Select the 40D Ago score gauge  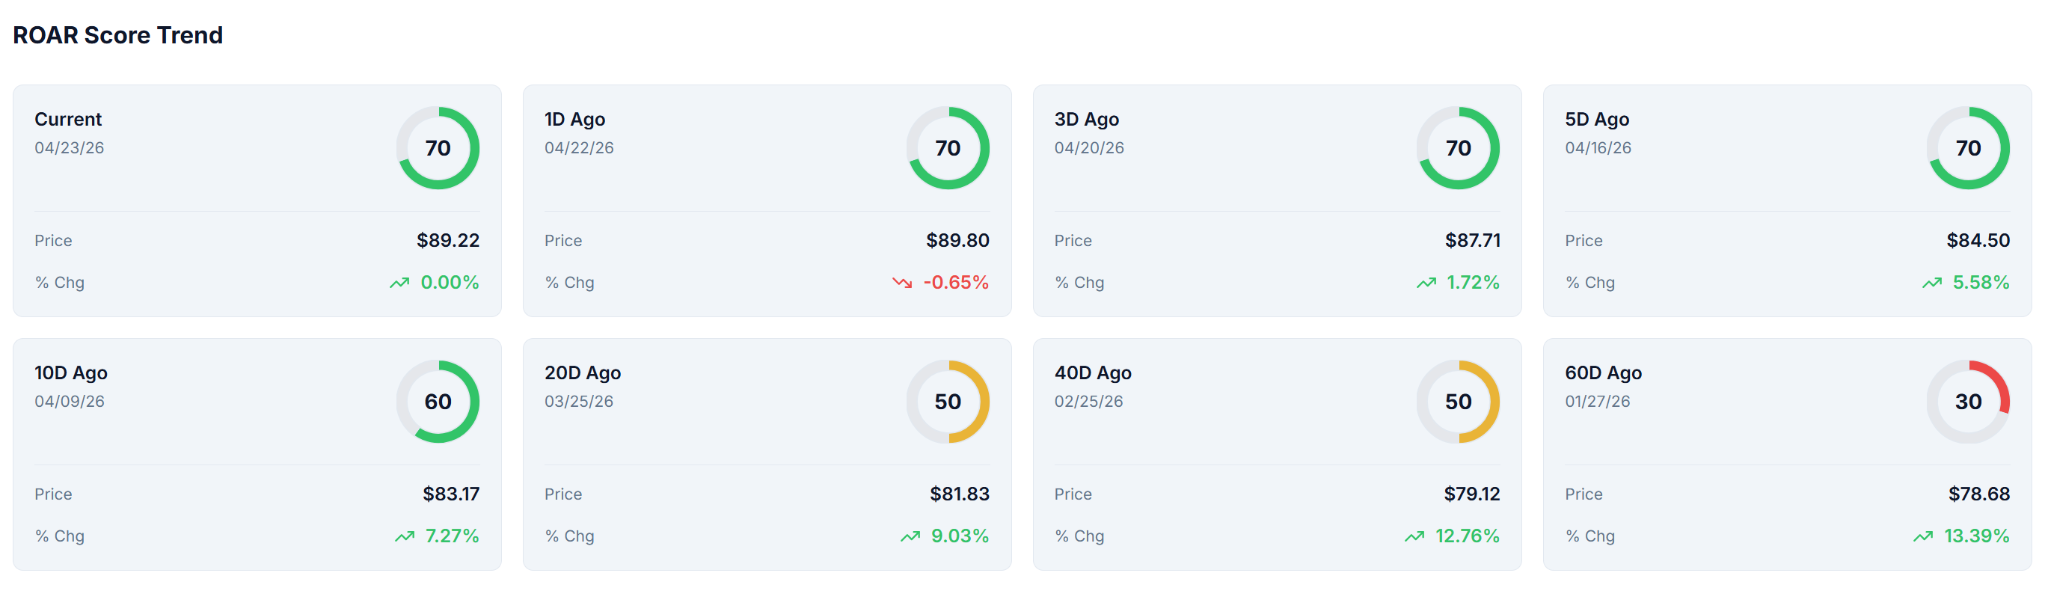click(1458, 402)
